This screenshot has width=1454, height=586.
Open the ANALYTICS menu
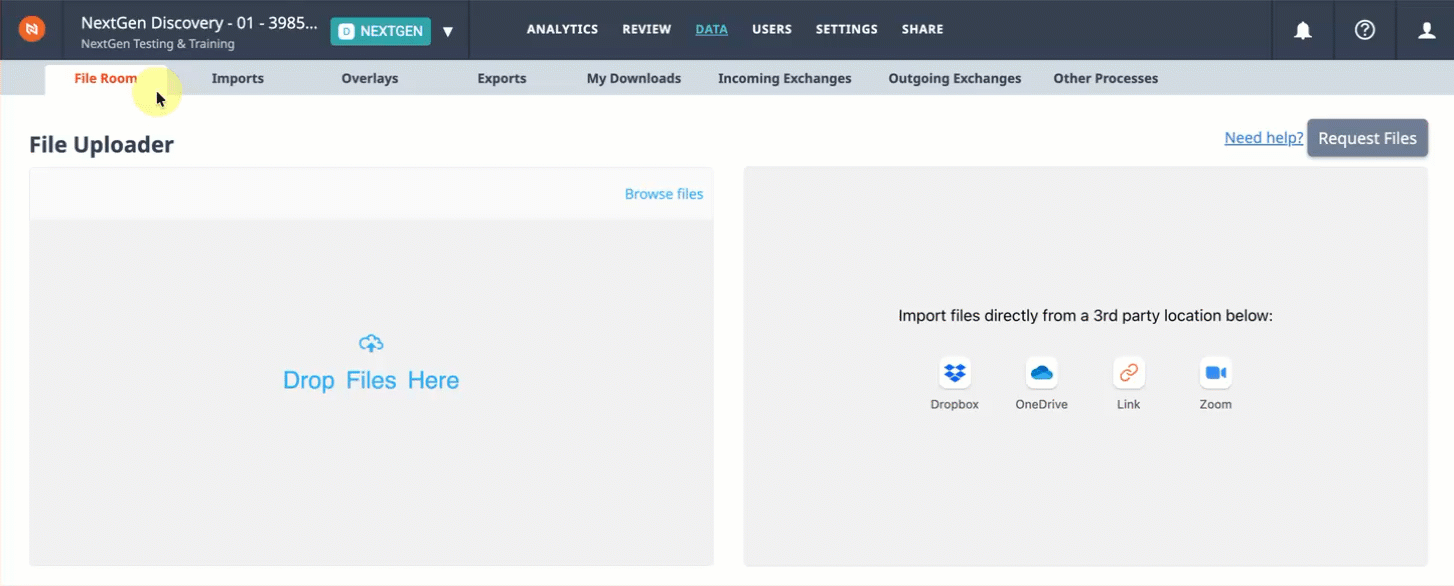pos(562,30)
